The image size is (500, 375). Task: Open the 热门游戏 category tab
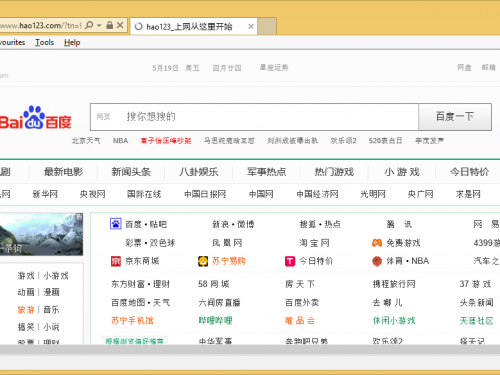(334, 172)
